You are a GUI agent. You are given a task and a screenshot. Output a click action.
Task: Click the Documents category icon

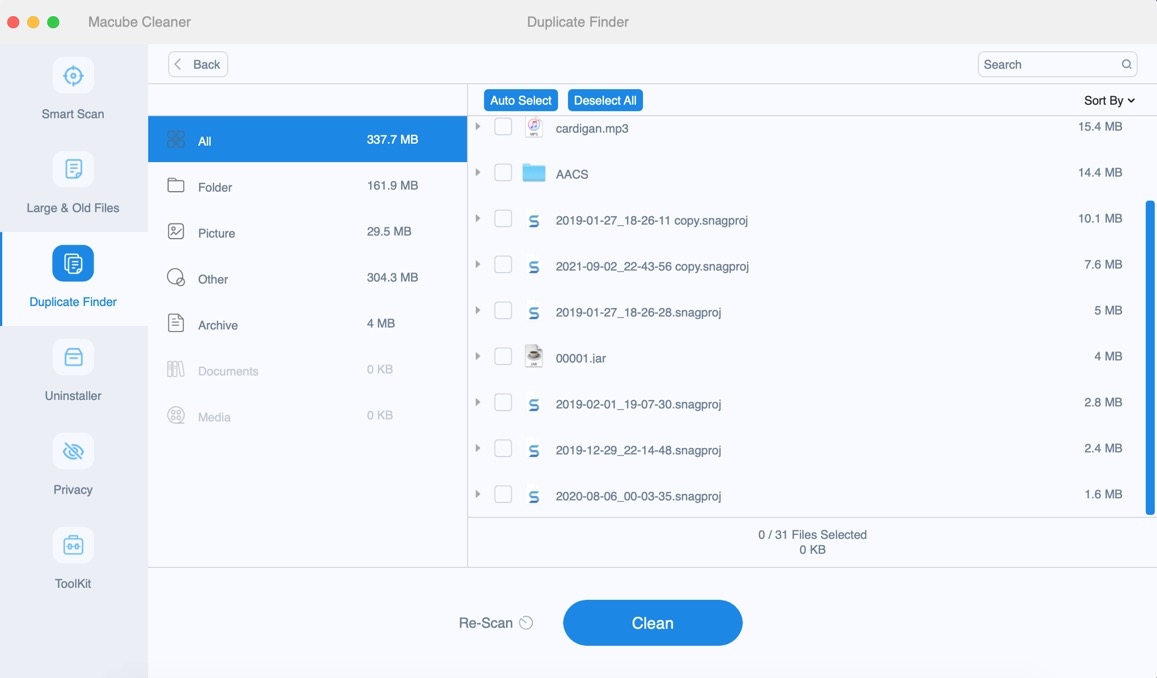(x=176, y=369)
